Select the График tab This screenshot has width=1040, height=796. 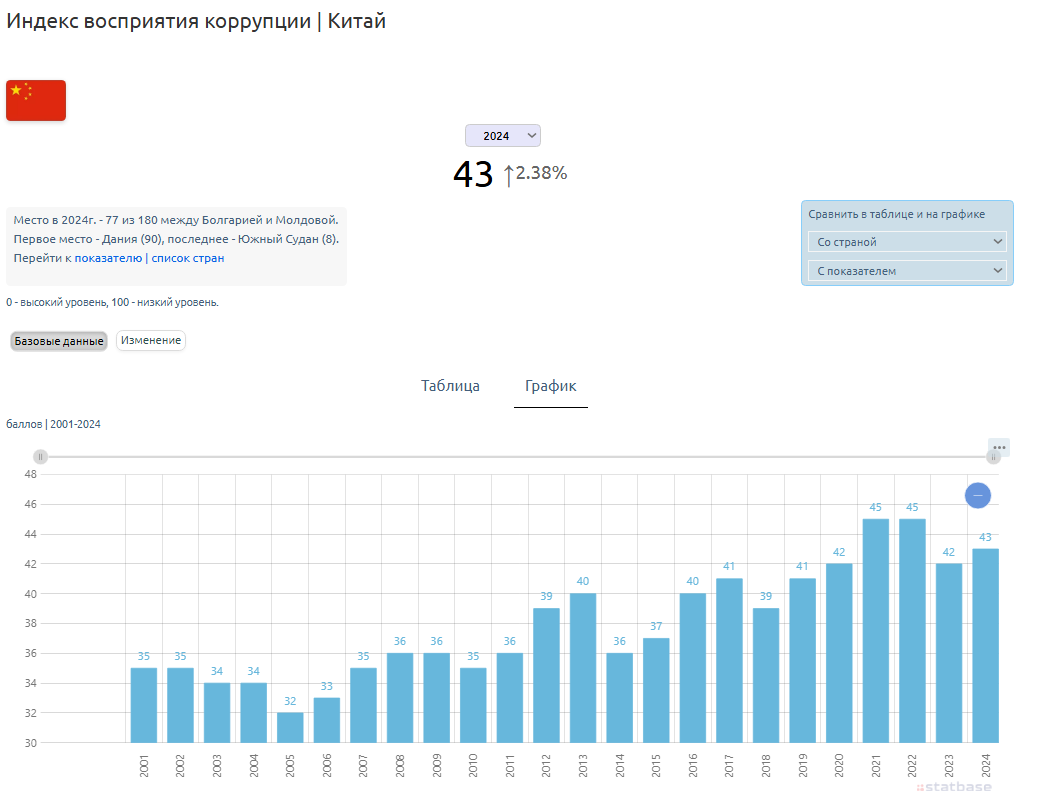(x=550, y=386)
